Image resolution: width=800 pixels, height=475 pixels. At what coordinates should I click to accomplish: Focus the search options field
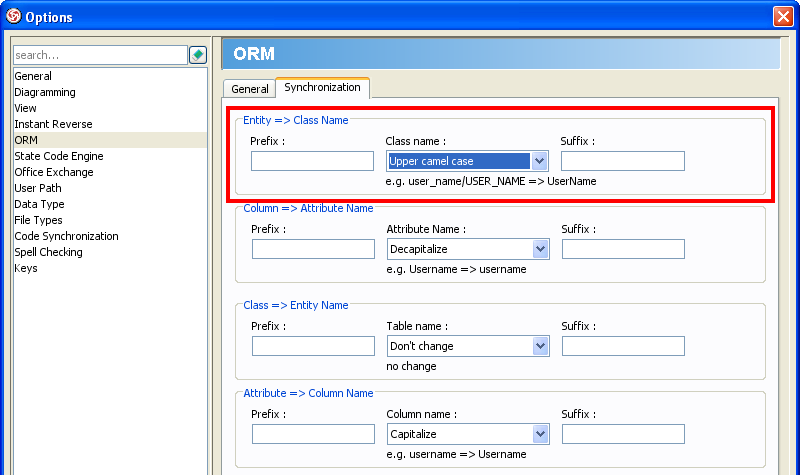(x=101, y=55)
